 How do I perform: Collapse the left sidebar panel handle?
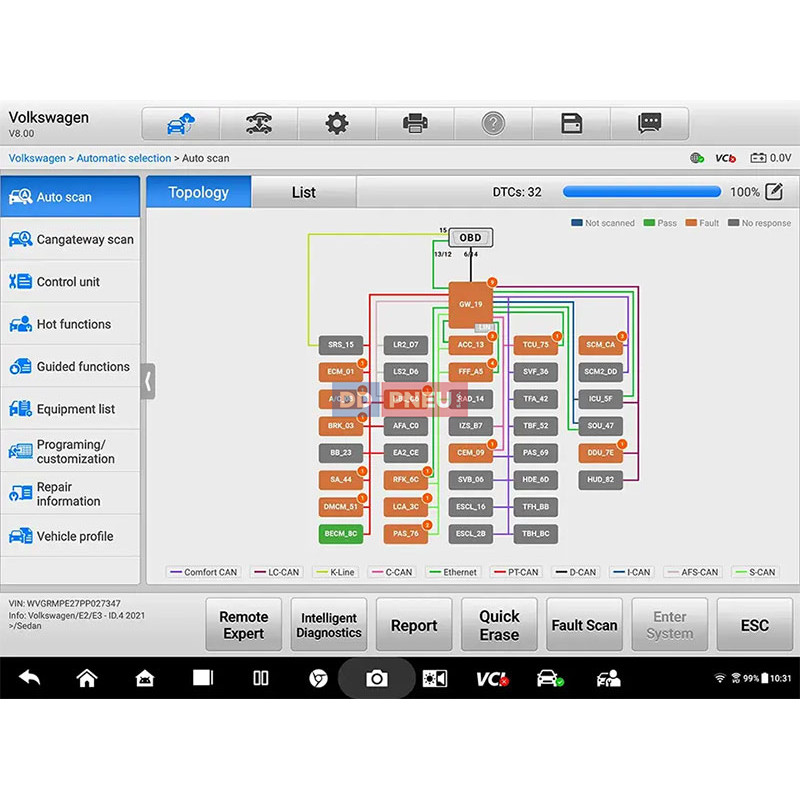click(x=148, y=381)
